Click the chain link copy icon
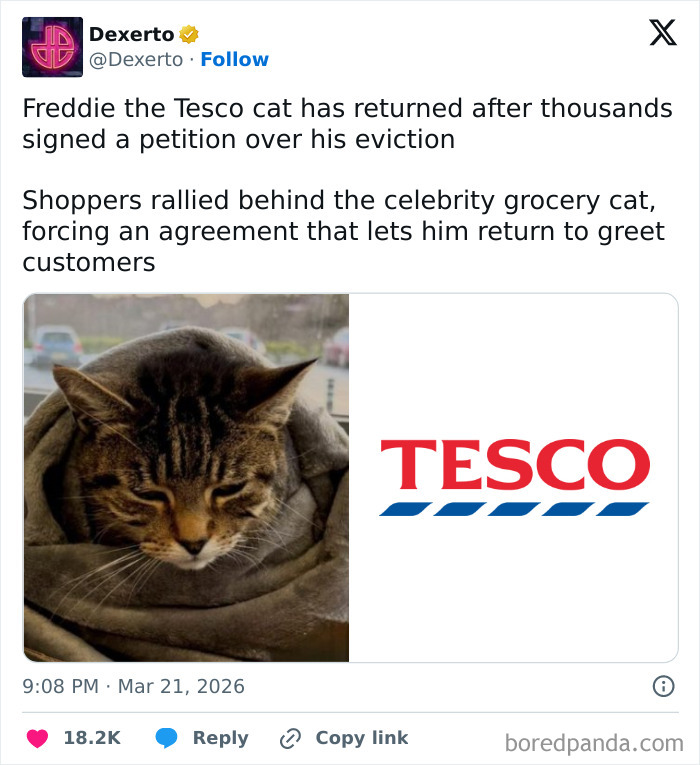This screenshot has height=765, width=700. 291,738
